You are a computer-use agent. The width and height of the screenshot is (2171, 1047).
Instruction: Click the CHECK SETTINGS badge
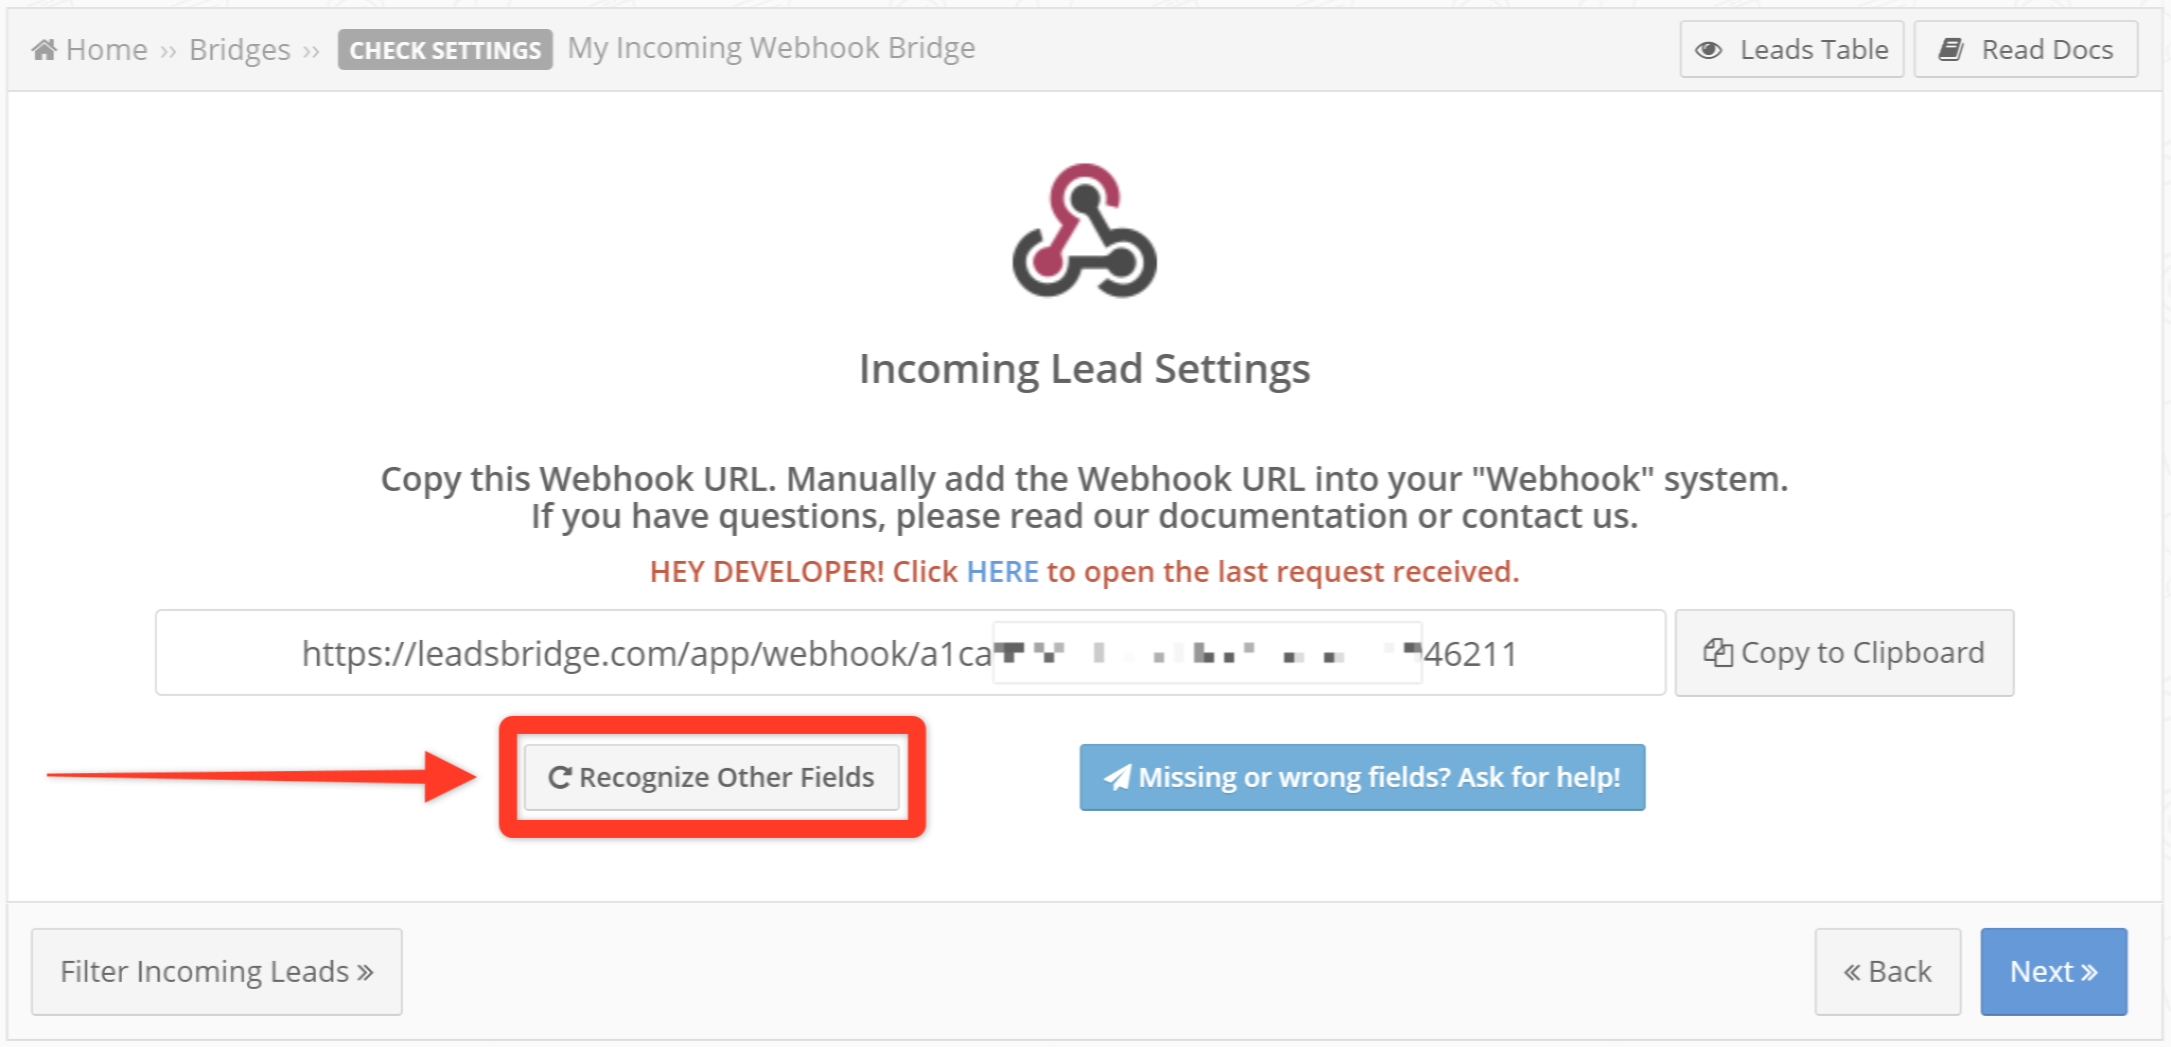[445, 50]
